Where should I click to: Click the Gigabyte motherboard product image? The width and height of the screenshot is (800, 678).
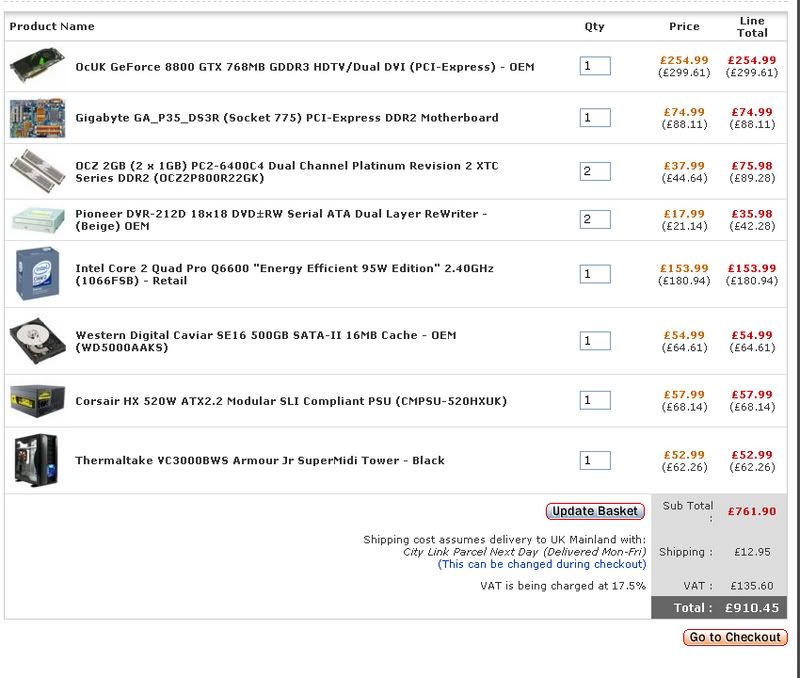tap(38, 118)
